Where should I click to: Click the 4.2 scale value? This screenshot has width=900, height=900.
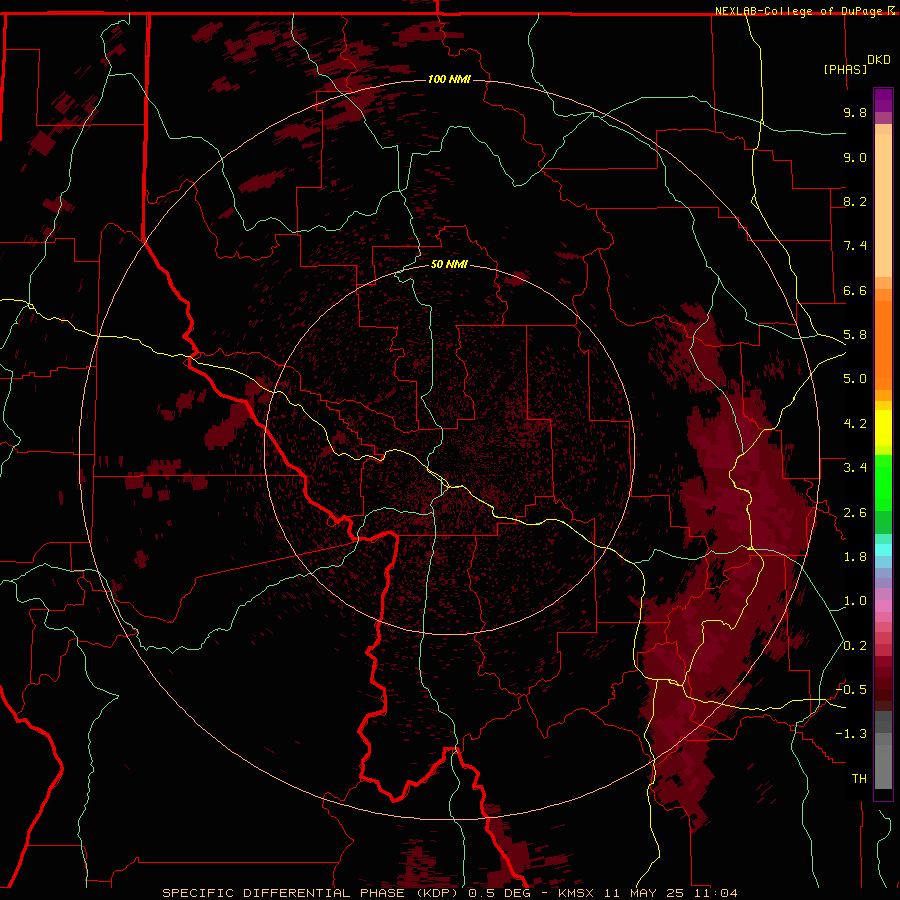(x=855, y=424)
